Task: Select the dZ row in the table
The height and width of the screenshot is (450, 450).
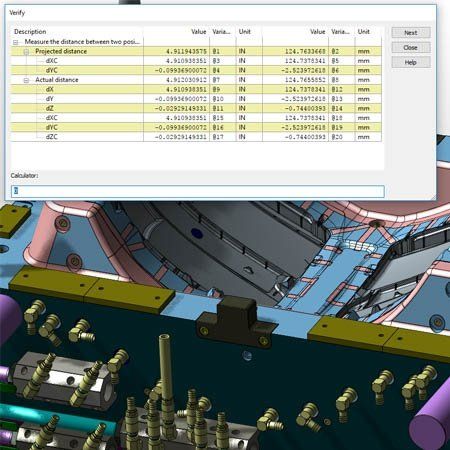Action: click(196, 108)
